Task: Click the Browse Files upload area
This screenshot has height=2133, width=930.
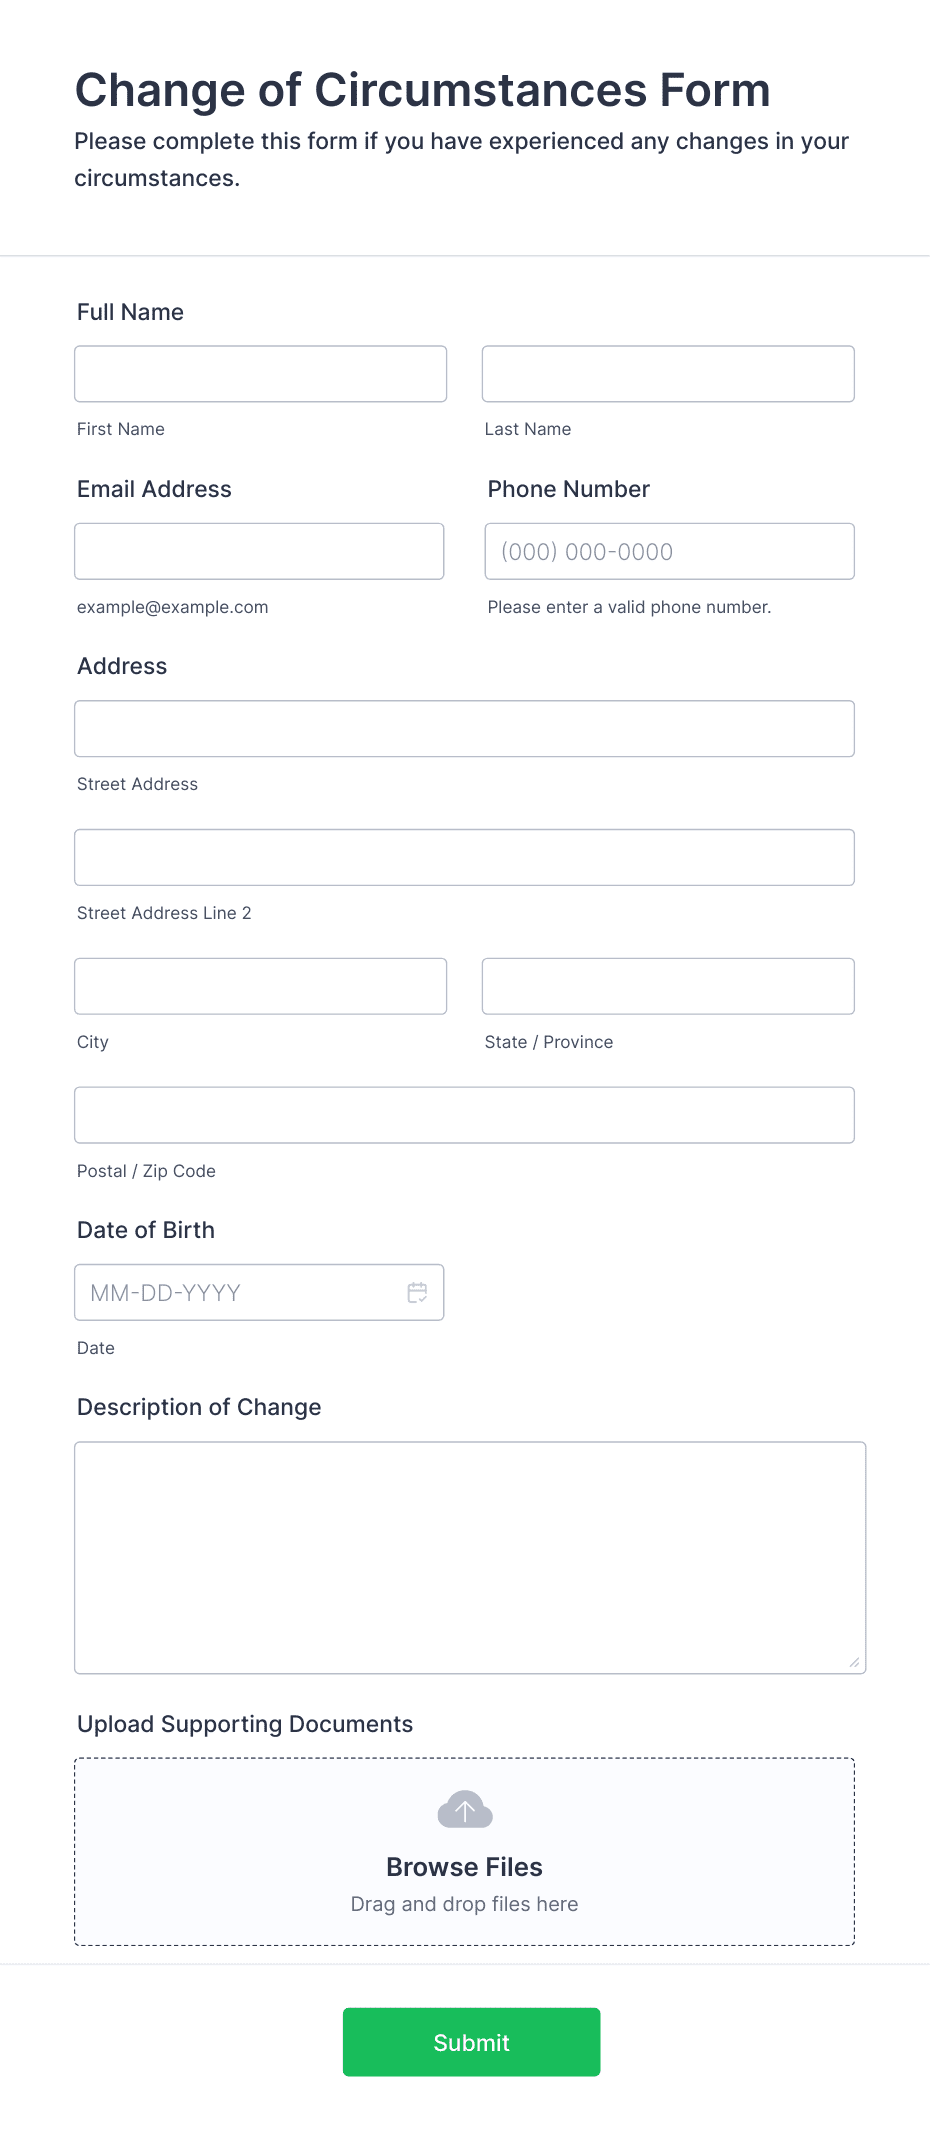Action: 464,1866
